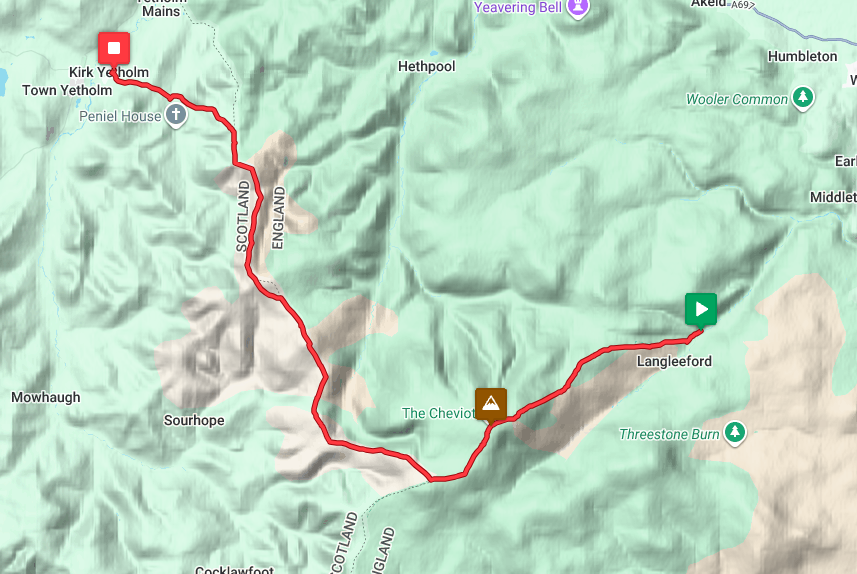Viewport: 857px width, 574px height.
Task: Click the Langleeford place label
Action: pyautogui.click(x=674, y=361)
